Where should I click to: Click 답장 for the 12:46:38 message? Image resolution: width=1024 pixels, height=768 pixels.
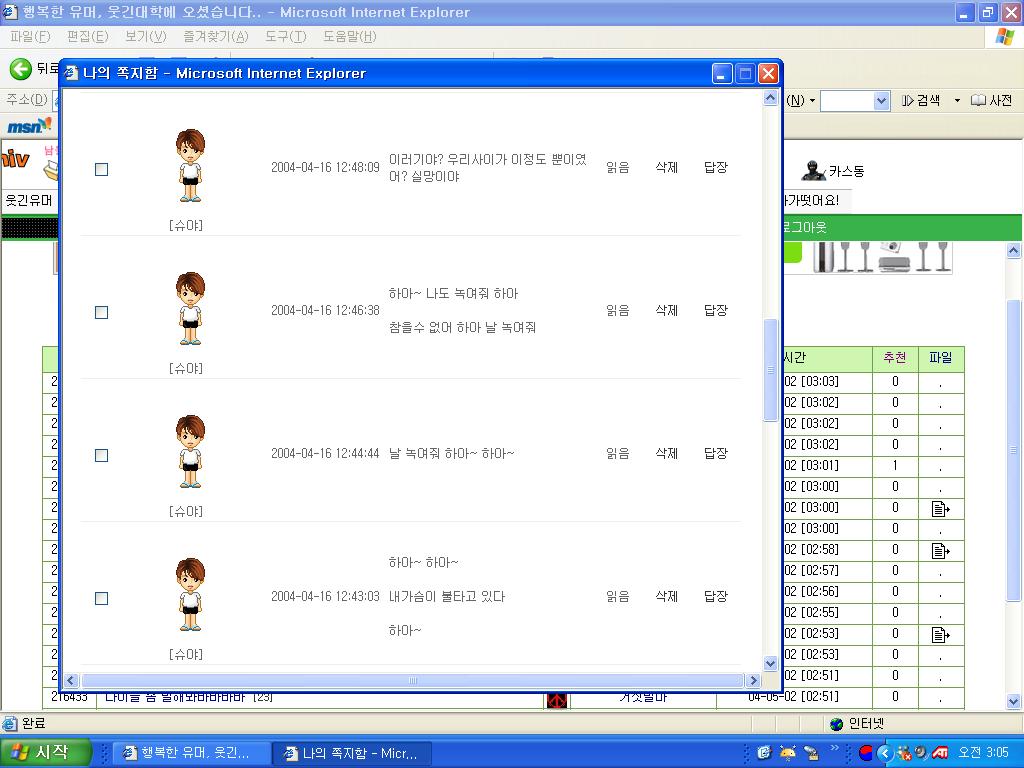coord(716,310)
